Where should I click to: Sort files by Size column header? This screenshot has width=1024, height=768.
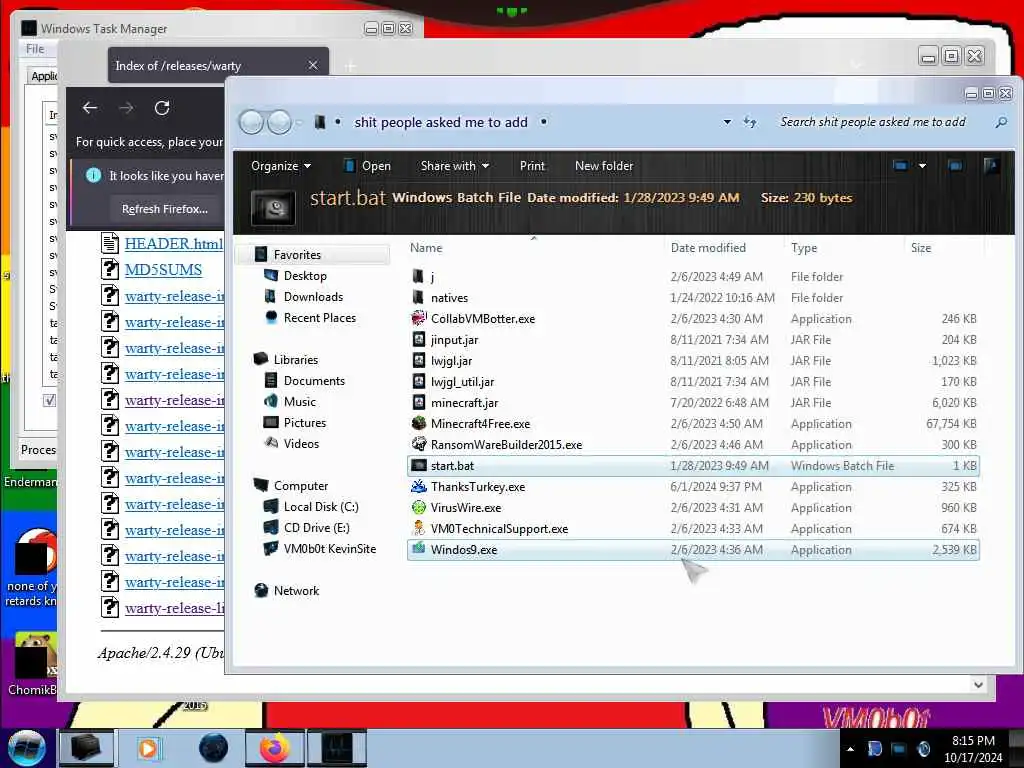coord(921,248)
